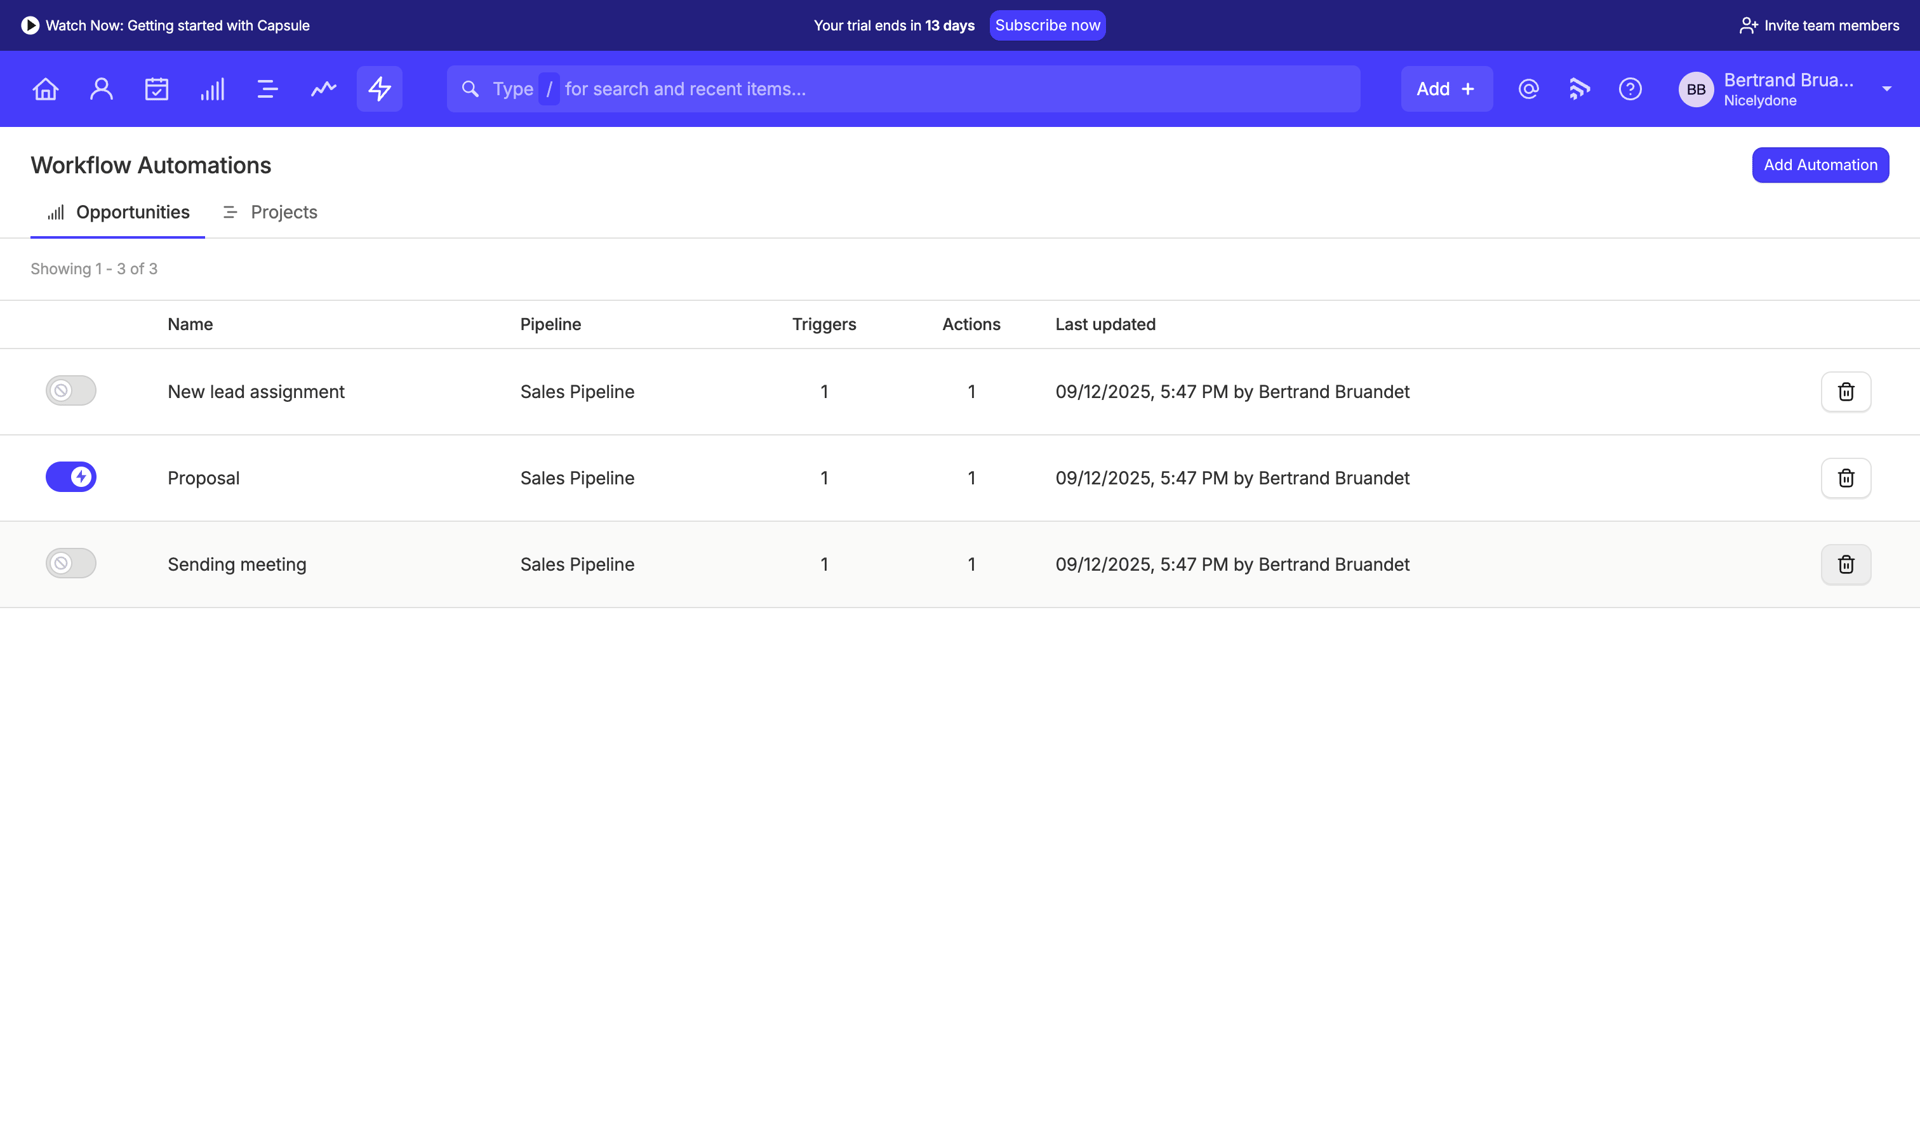Screen dimensions: 1920x1130
Task: Select the People contacts icon
Action: (x=101, y=88)
